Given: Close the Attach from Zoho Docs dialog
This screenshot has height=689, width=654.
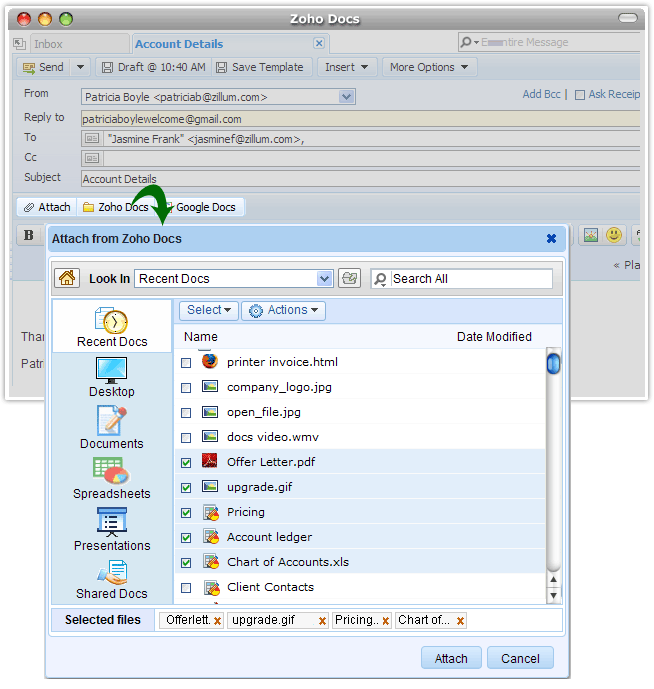Looking at the screenshot, I should pos(551,239).
